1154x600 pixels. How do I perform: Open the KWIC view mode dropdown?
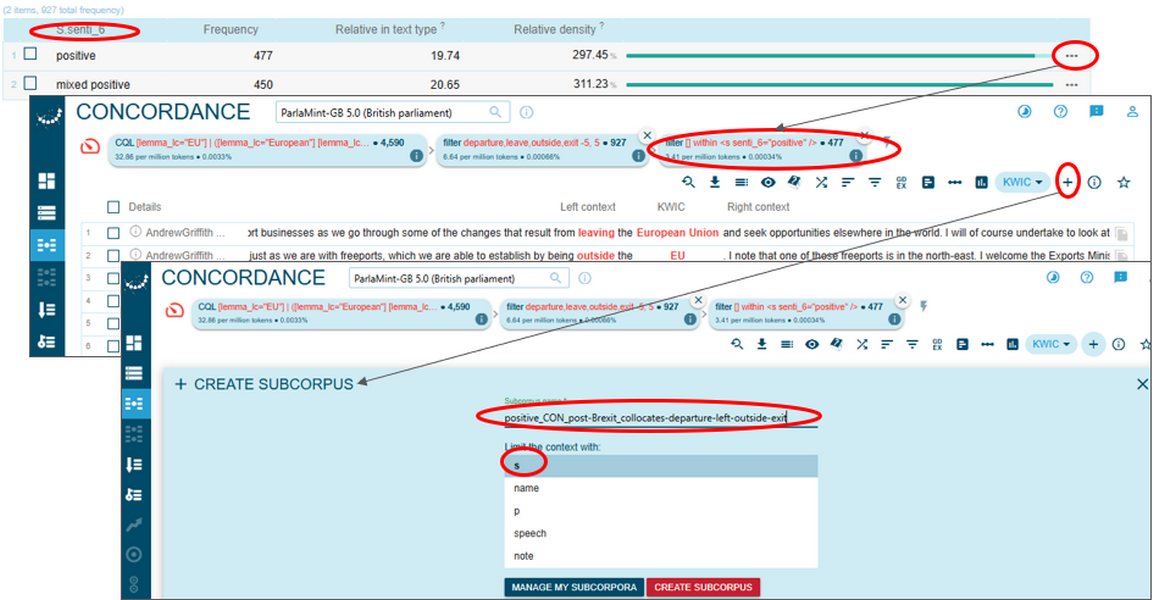coord(1020,181)
